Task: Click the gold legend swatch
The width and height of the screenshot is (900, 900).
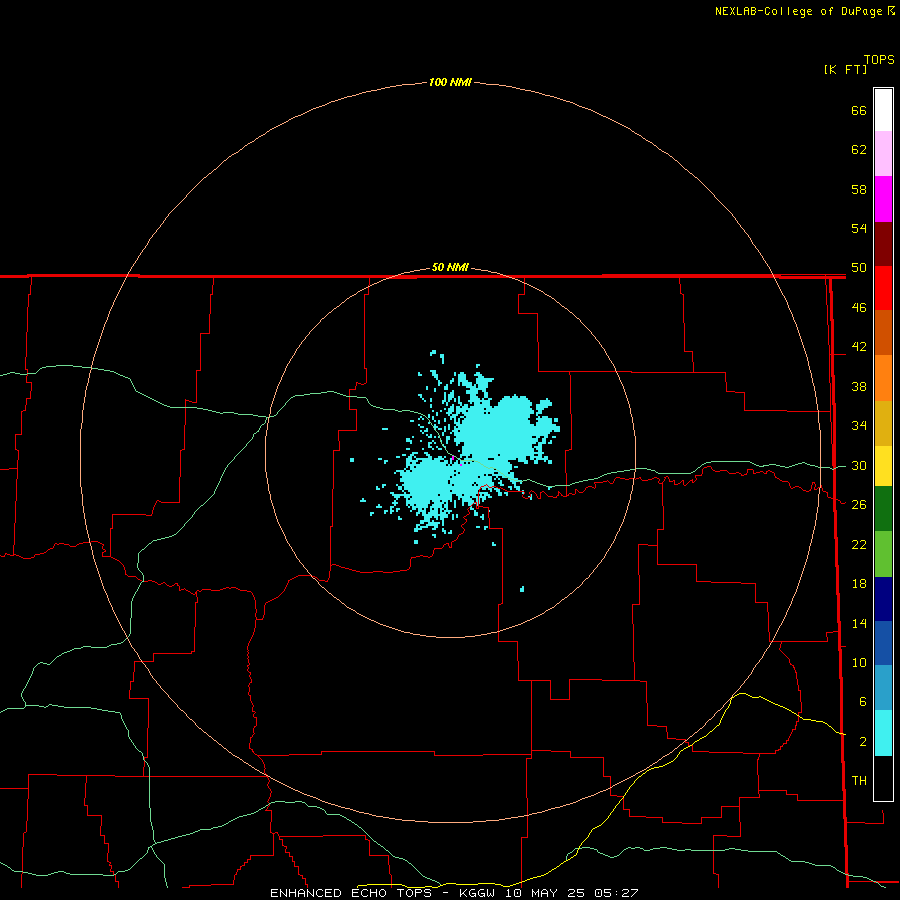Action: click(x=883, y=423)
